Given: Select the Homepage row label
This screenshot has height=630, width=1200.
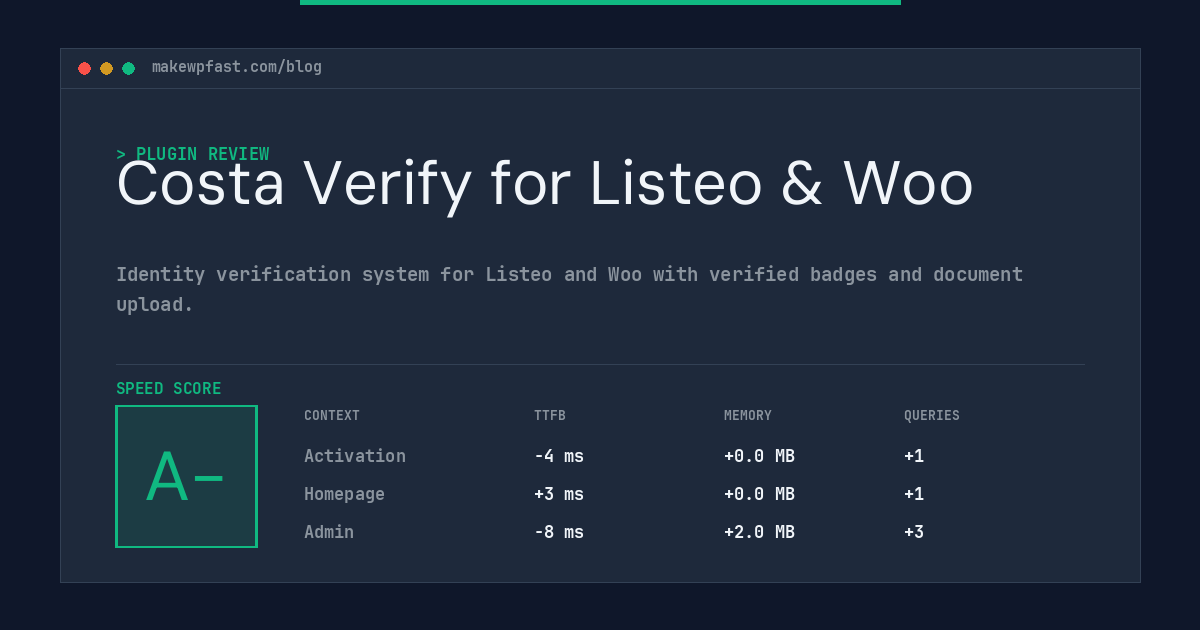Looking at the screenshot, I should (344, 494).
